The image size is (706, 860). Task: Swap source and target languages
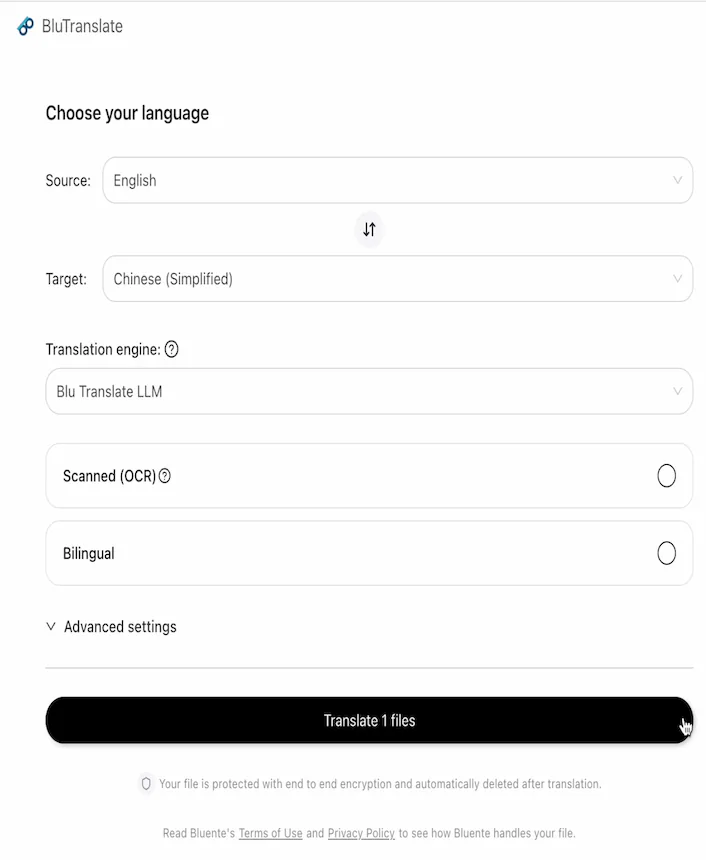pos(369,229)
